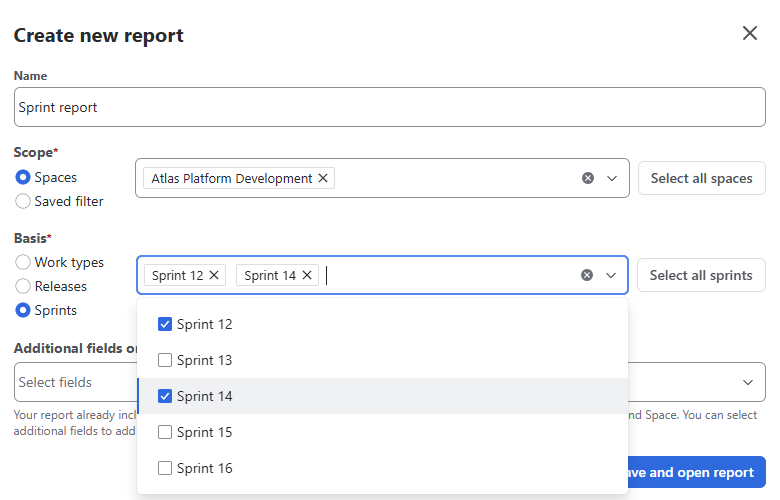Image resolution: width=780 pixels, height=500 pixels.
Task: Uncheck the Sprint 12 checkbox
Action: click(x=166, y=324)
